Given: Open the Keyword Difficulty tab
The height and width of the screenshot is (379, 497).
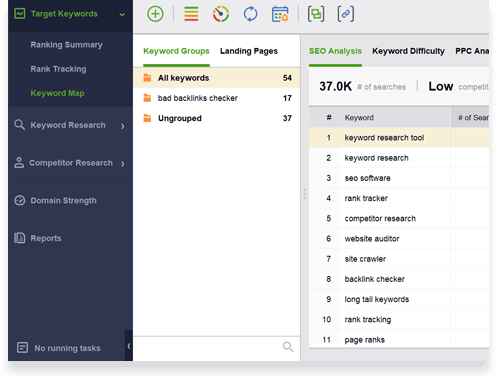Looking at the screenshot, I should coord(408,51).
